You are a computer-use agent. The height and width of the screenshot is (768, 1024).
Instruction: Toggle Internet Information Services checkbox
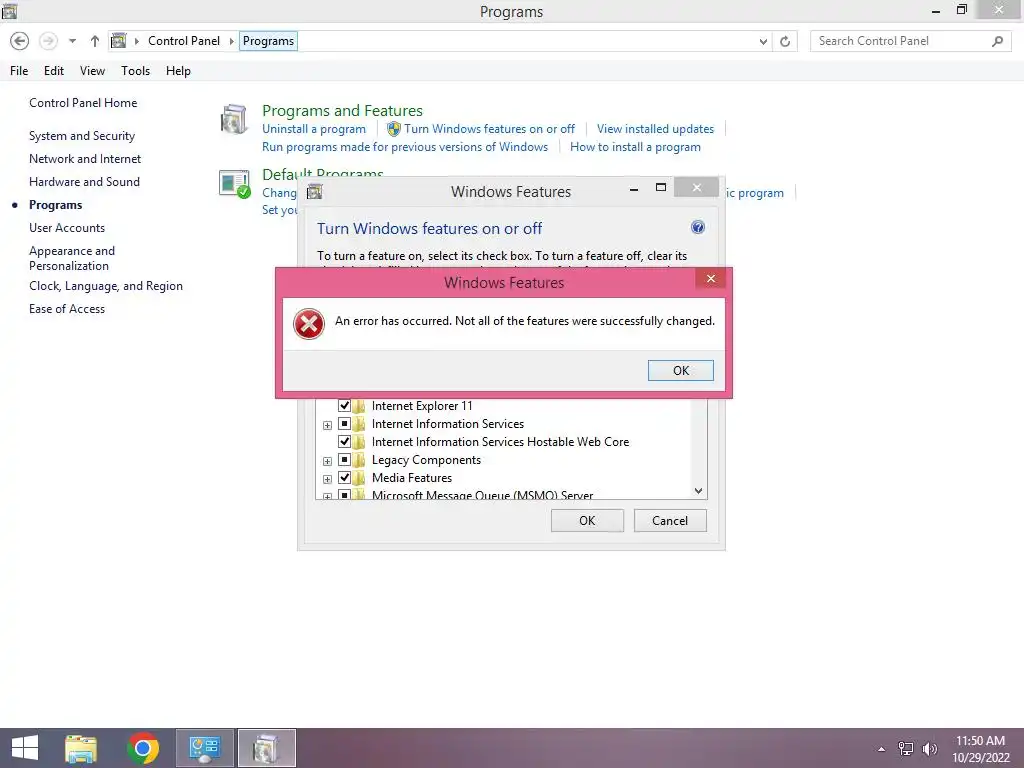pyautogui.click(x=344, y=424)
